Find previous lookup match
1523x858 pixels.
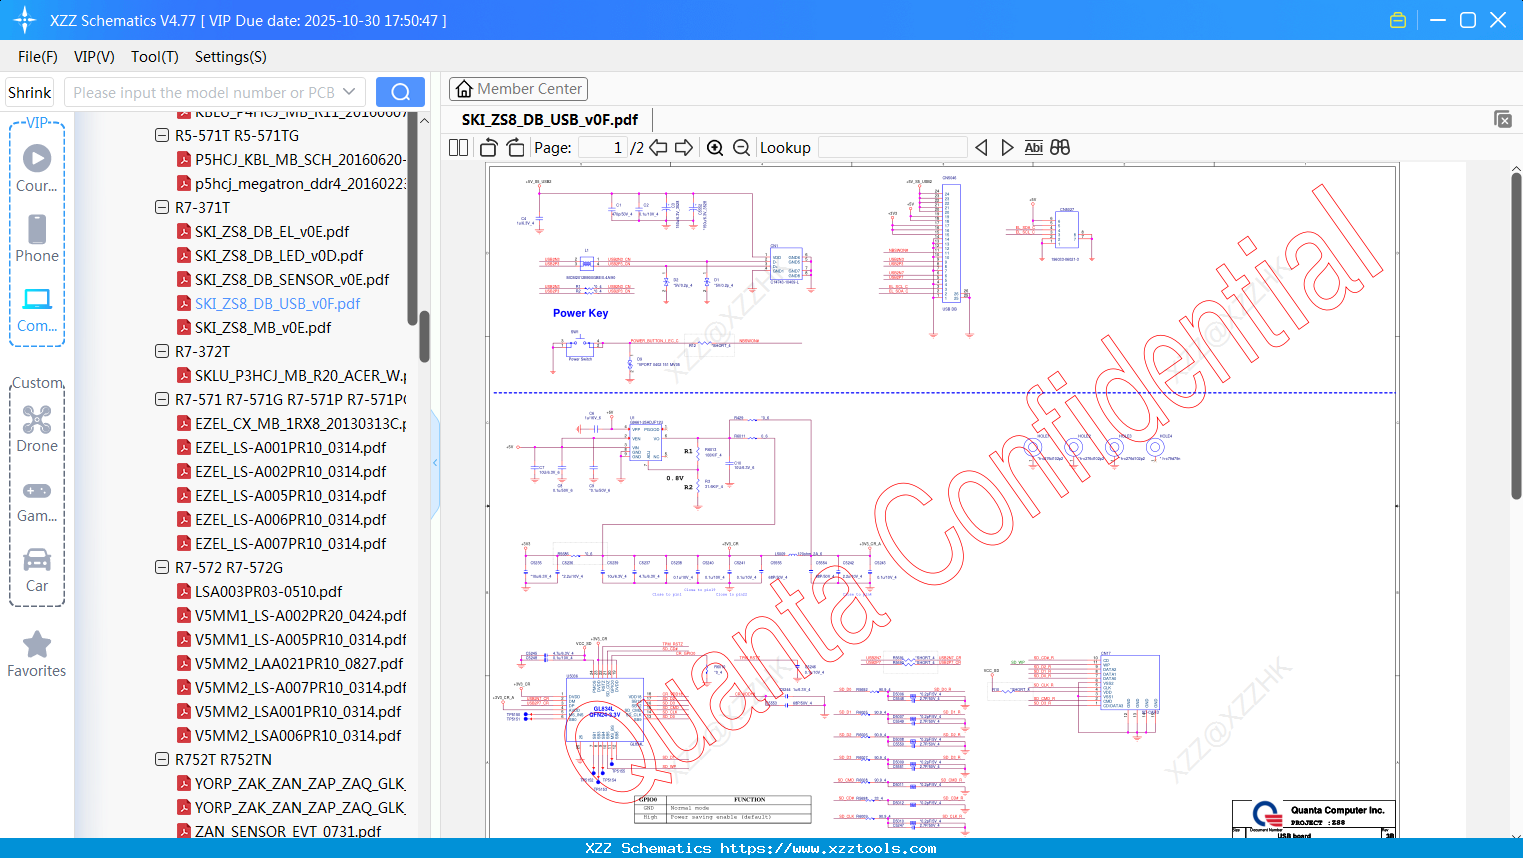coord(981,148)
